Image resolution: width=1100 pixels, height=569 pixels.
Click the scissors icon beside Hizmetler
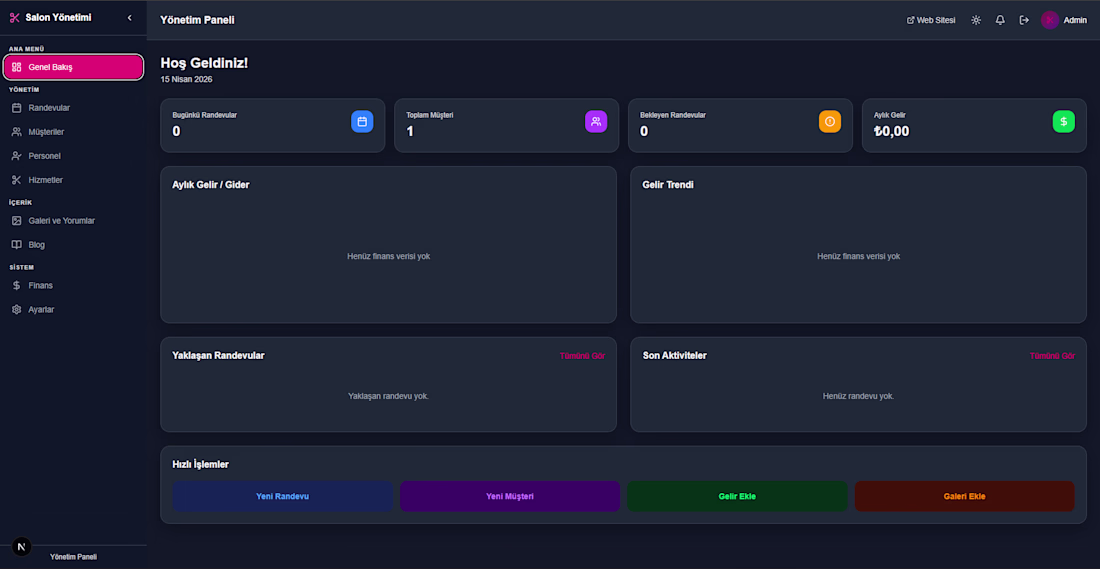point(17,180)
